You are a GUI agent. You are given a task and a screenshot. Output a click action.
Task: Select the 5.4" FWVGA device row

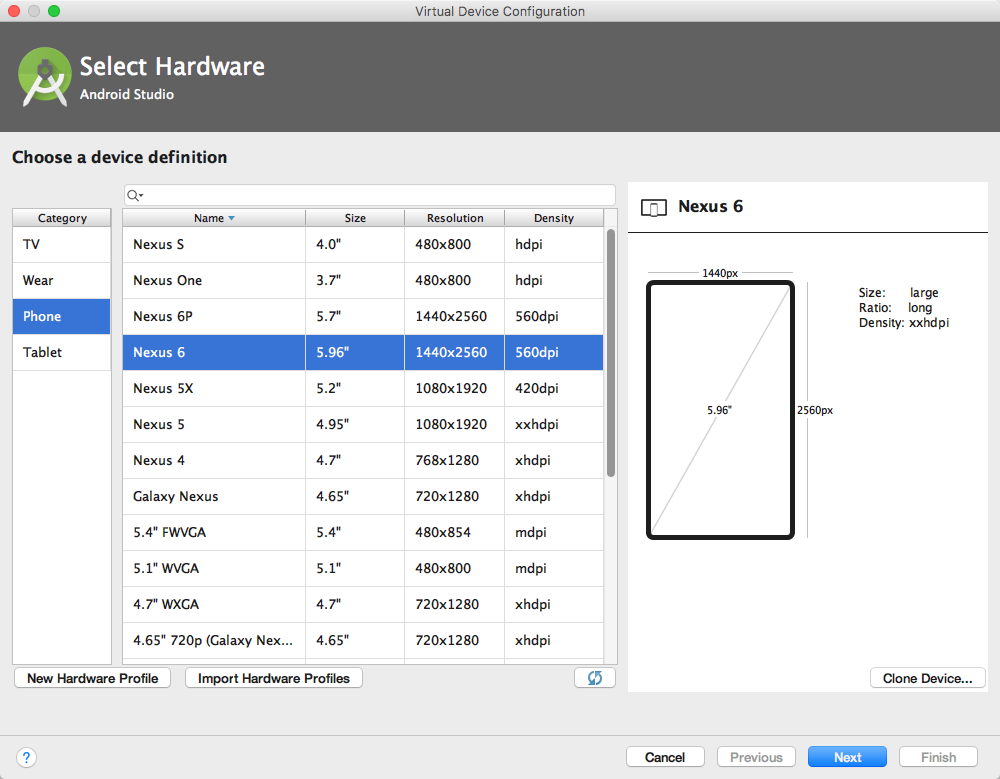pos(363,532)
